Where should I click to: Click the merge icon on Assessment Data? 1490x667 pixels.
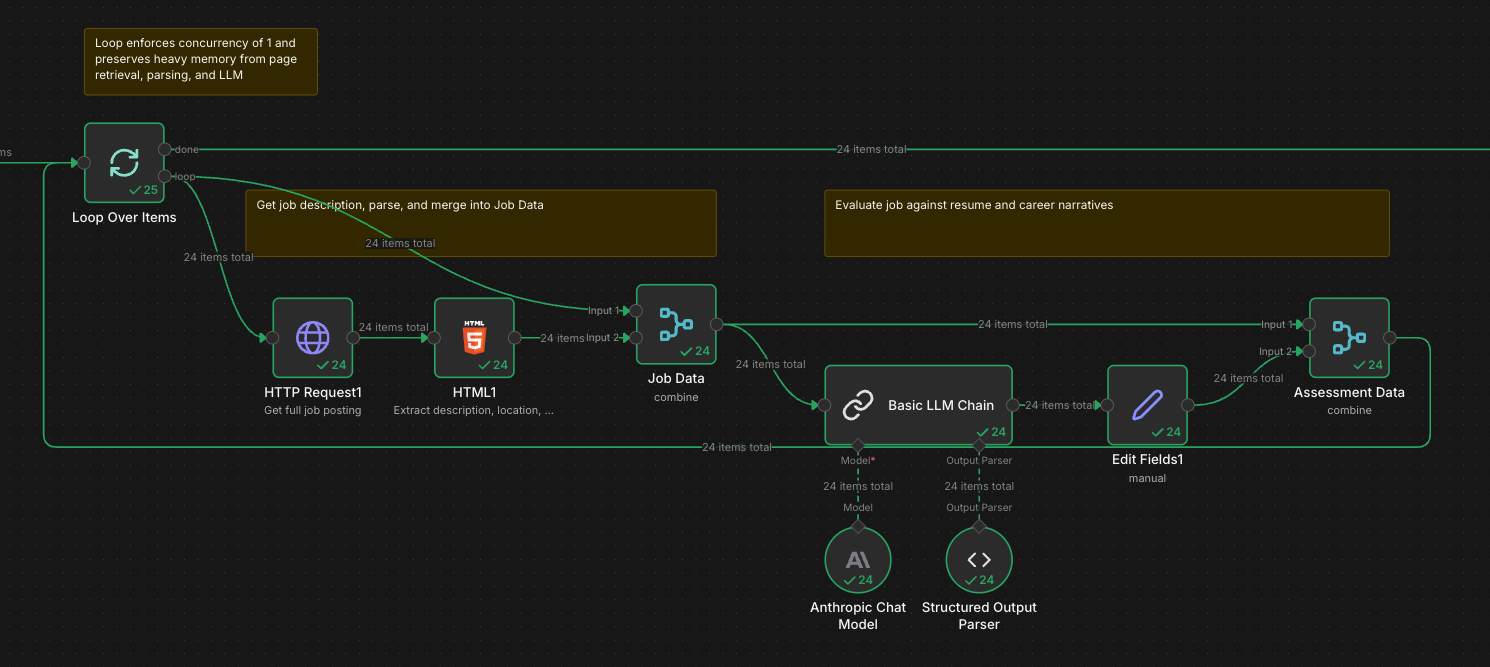pyautogui.click(x=1348, y=338)
